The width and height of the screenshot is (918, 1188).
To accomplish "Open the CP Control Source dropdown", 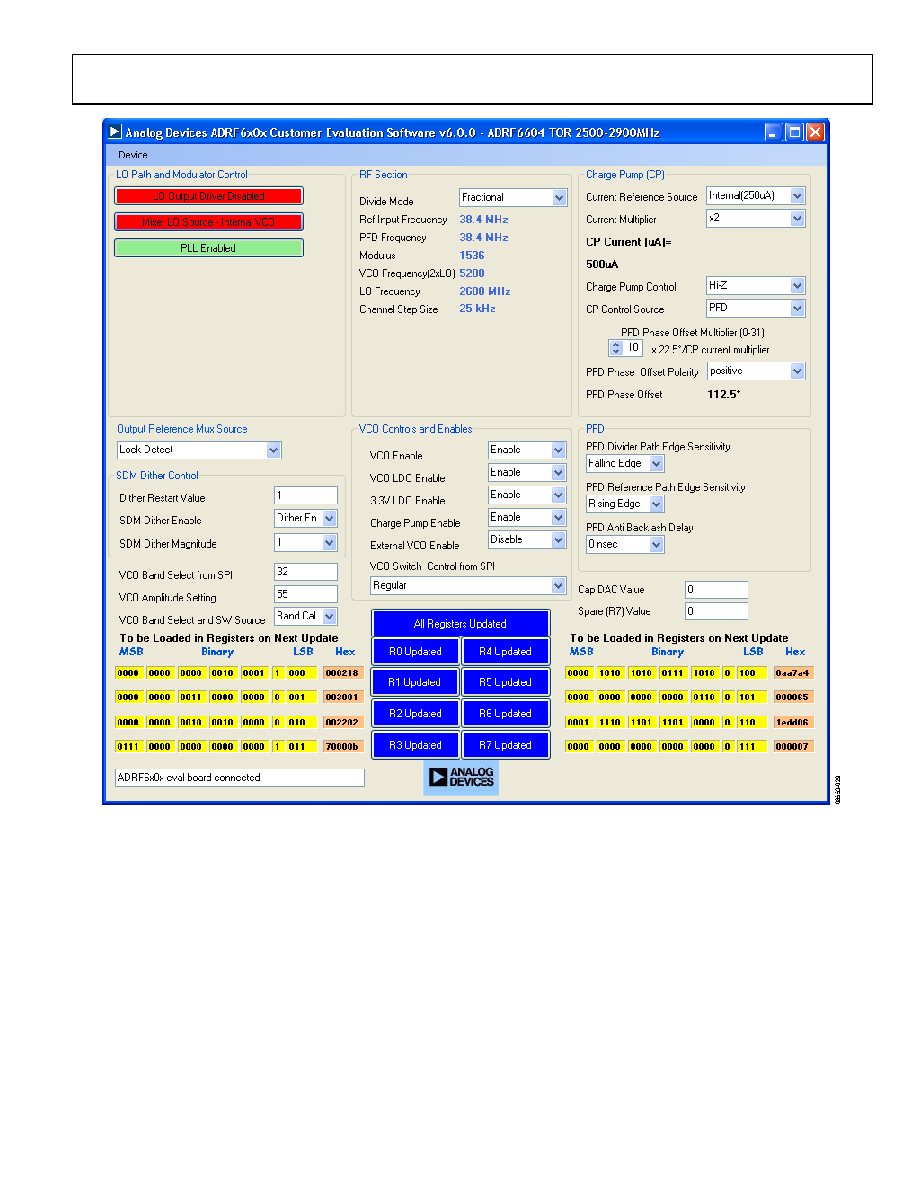I will 755,308.
